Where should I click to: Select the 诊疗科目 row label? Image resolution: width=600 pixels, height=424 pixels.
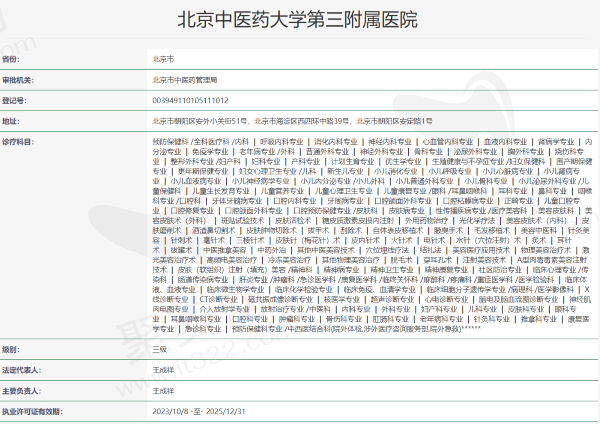pyautogui.click(x=18, y=142)
